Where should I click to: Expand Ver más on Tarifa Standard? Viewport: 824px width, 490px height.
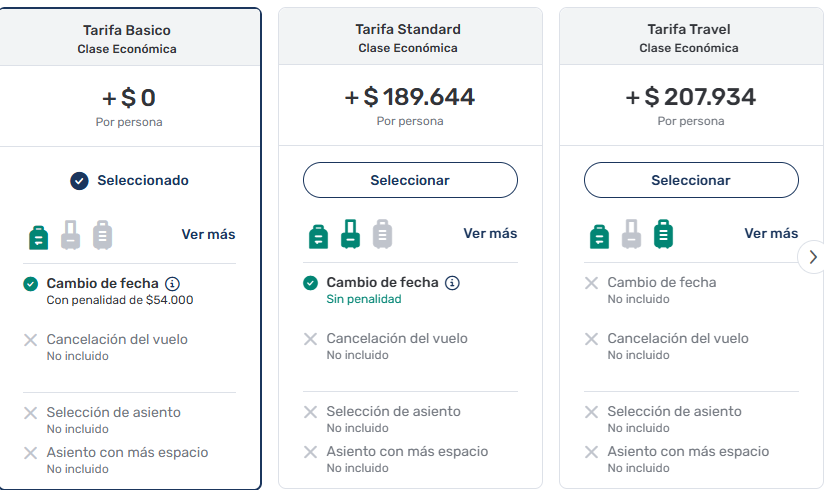click(490, 233)
